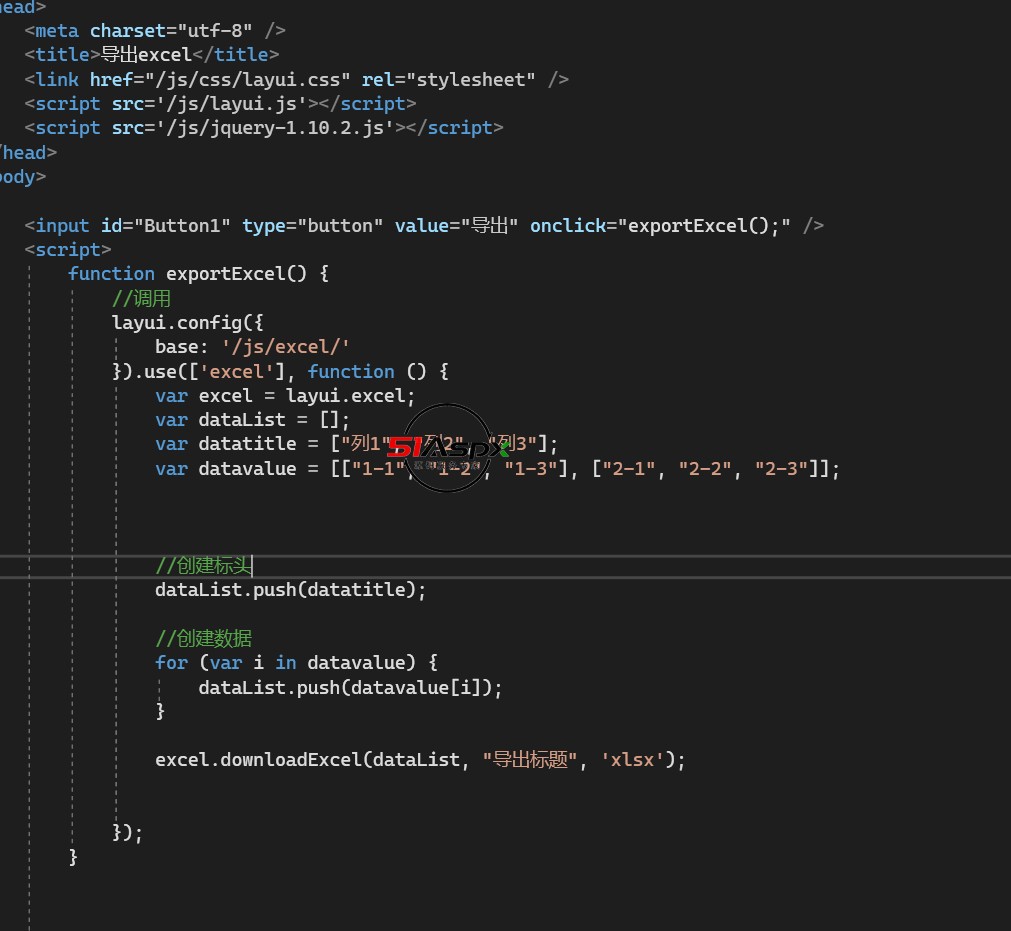Click the id="Button1" attribute
This screenshot has height=931, width=1011.
pyautogui.click(x=166, y=226)
